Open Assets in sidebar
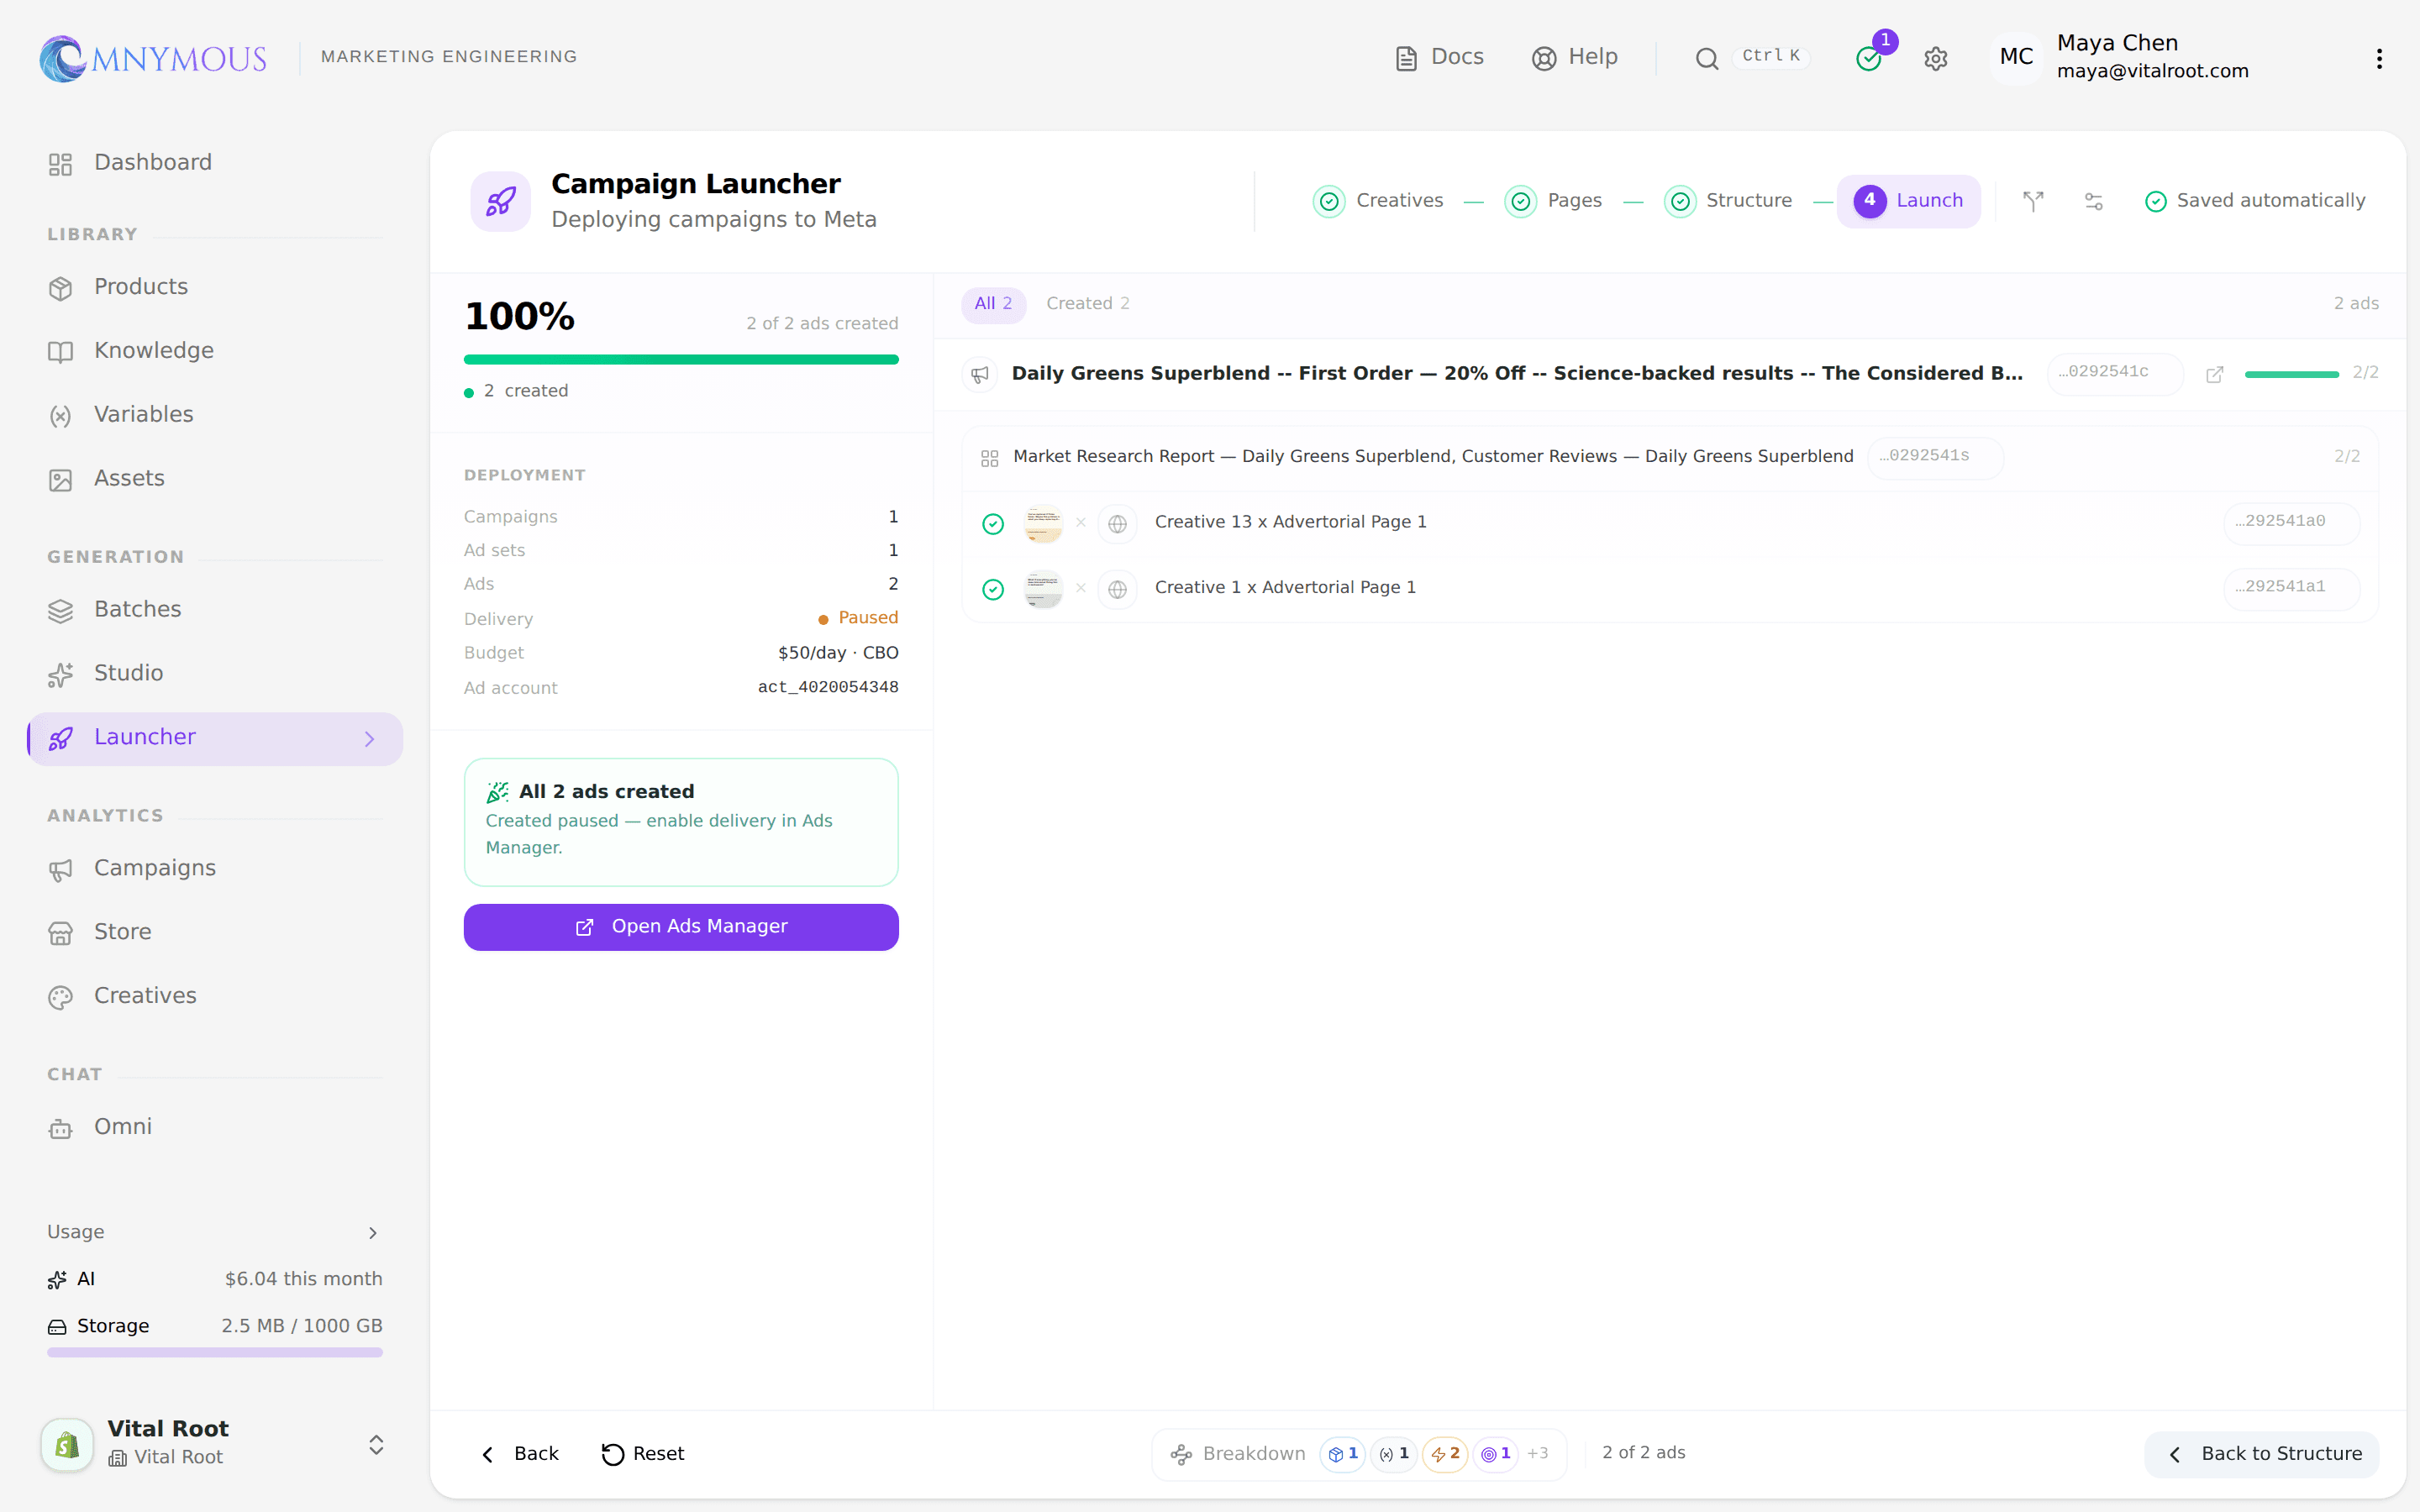This screenshot has height=1512, width=2420. click(x=214, y=479)
